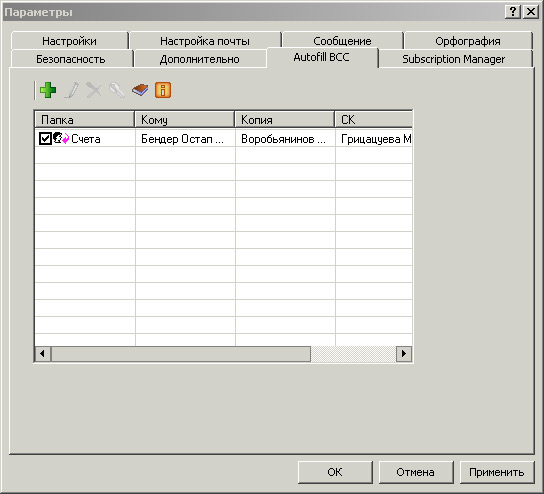Click the help question mark button
The width and height of the screenshot is (544, 494).
513,12
